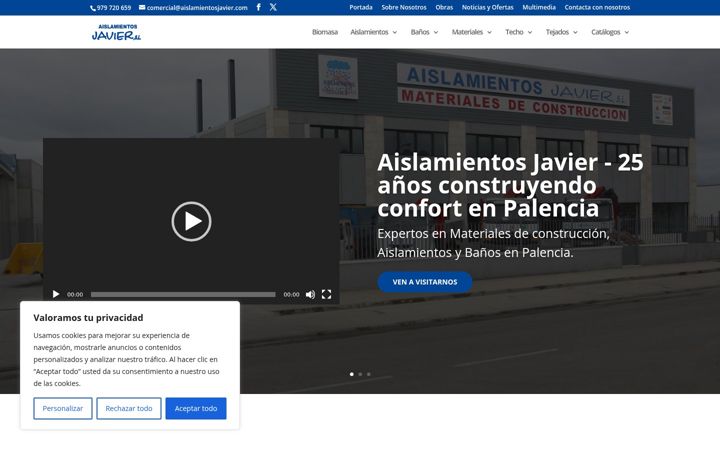Viewport: 720px width, 450px height.
Task: Mute the video with the speaker icon
Action: coord(310,294)
